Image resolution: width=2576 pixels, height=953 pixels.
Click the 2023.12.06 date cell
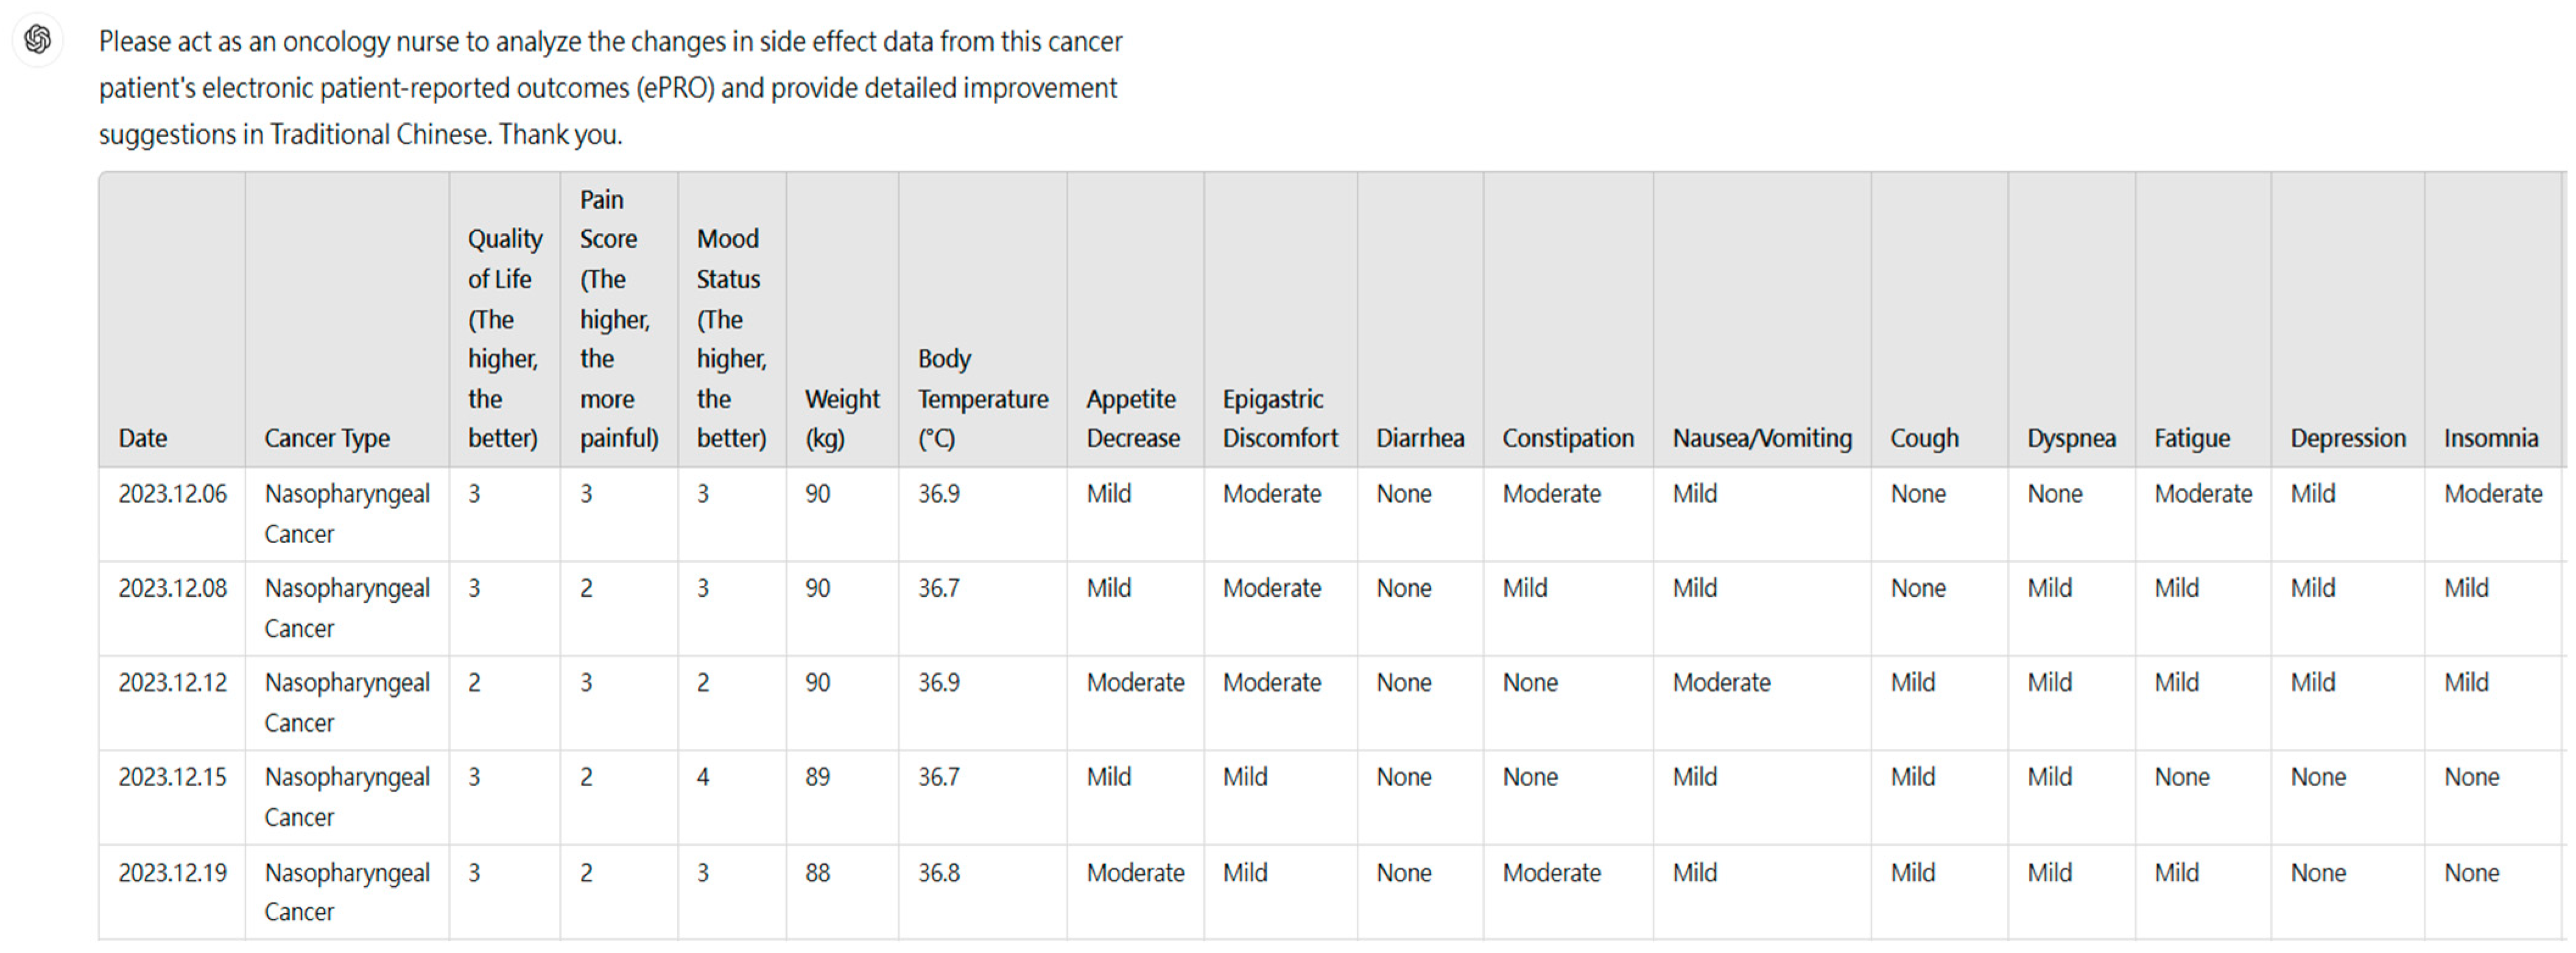click(x=172, y=494)
